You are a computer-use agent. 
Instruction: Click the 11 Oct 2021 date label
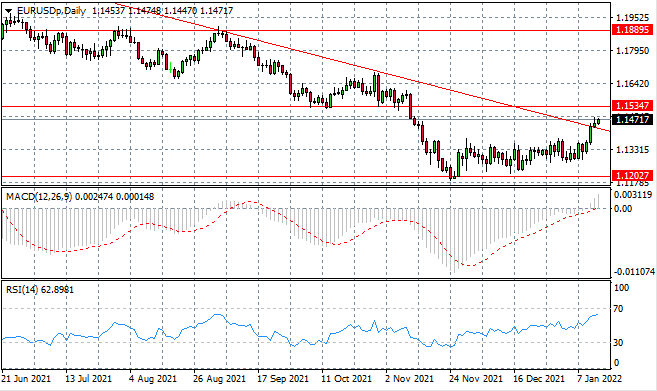(347, 378)
